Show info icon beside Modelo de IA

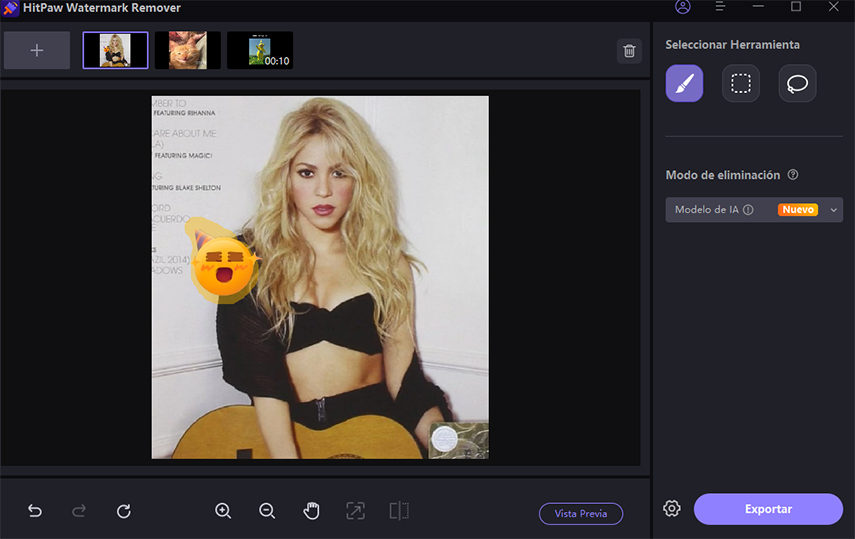point(748,209)
